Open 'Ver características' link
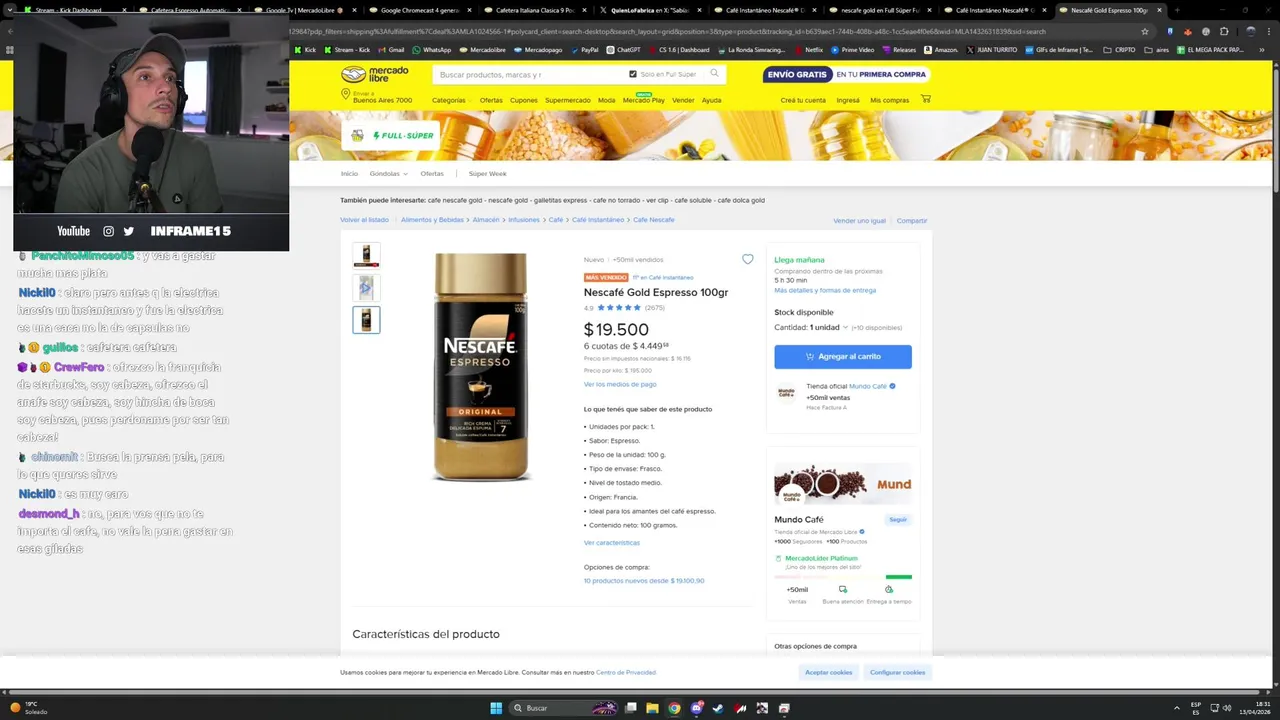The height and width of the screenshot is (720, 1280). (x=612, y=542)
